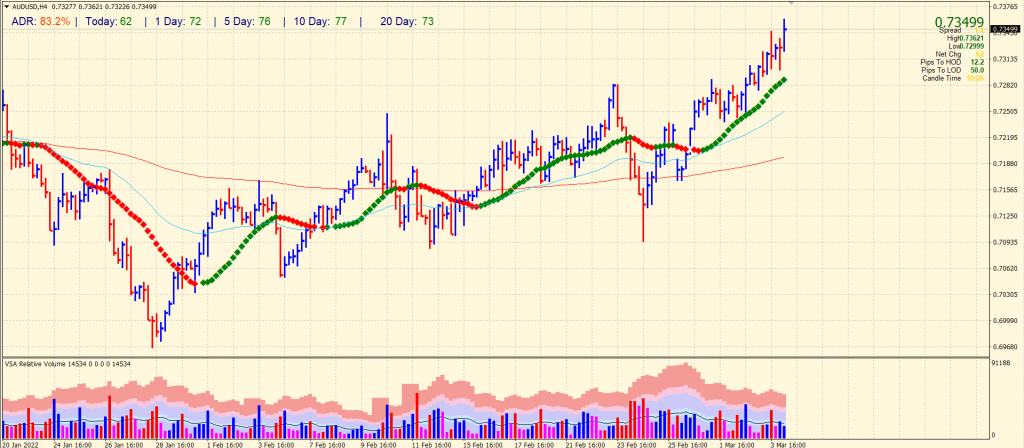Image resolution: width=1024 pixels, height=448 pixels.
Task: Click the 0.72820 price axis label
Action: click(x=1006, y=85)
